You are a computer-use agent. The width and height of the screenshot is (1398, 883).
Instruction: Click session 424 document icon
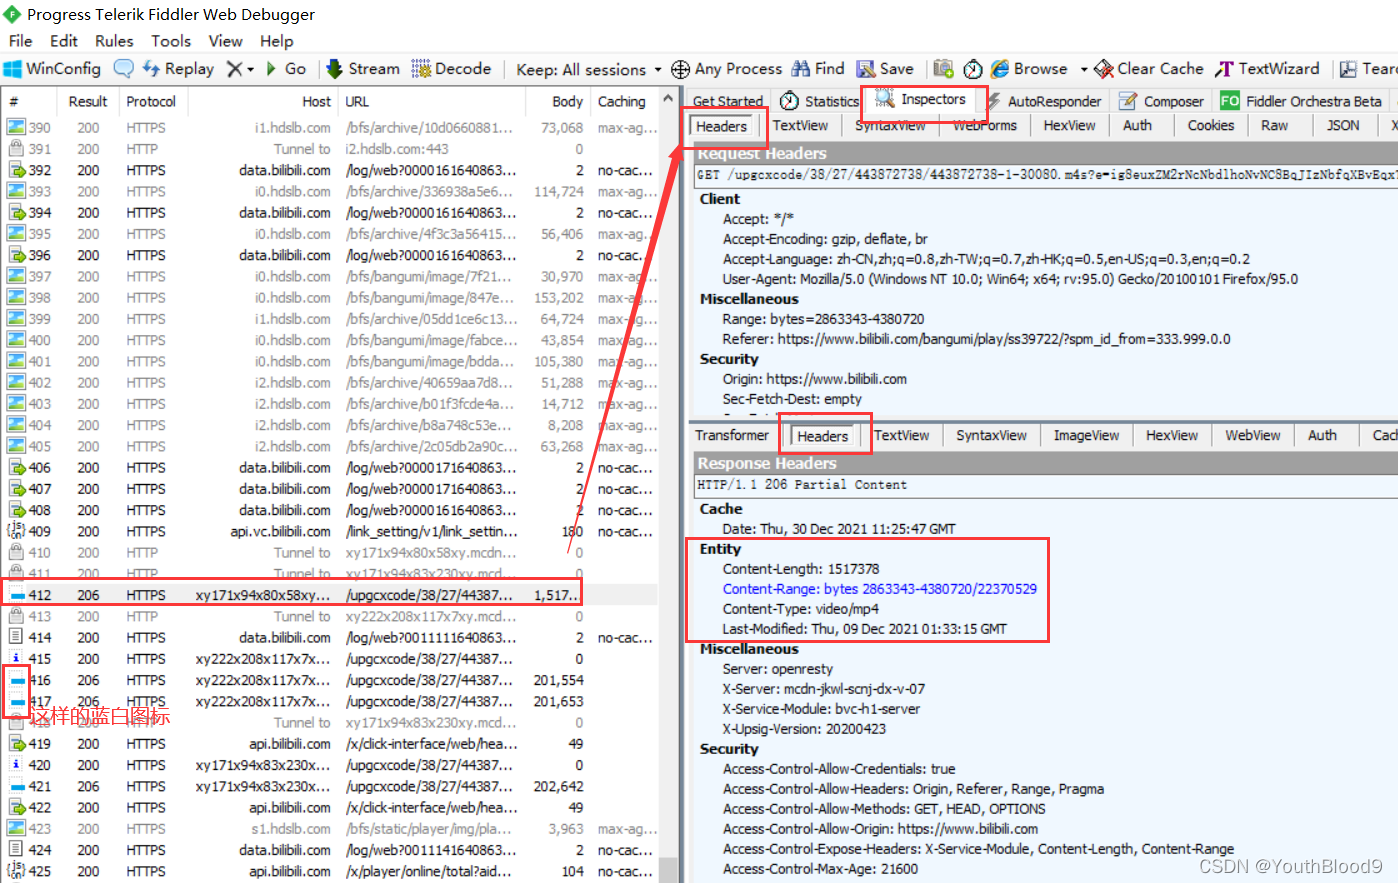pos(16,850)
